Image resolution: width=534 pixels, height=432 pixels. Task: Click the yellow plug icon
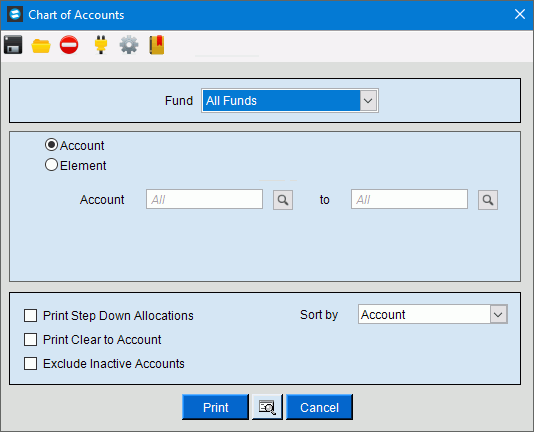101,45
